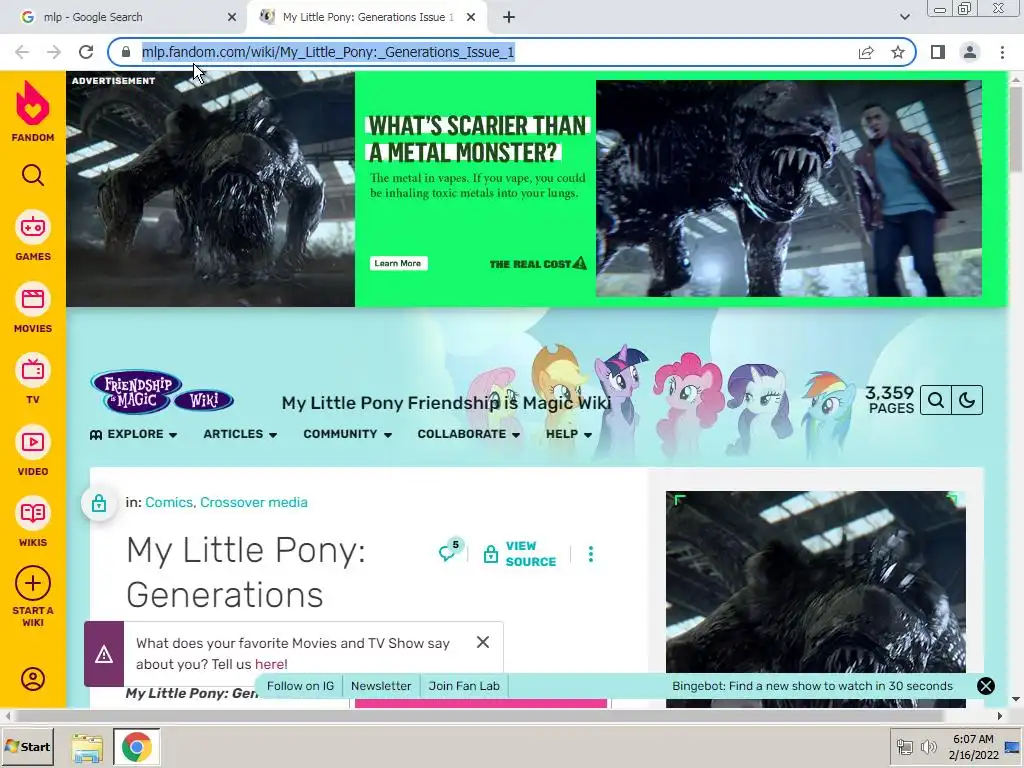
Task: Expand the Explore menu
Action: 133,434
